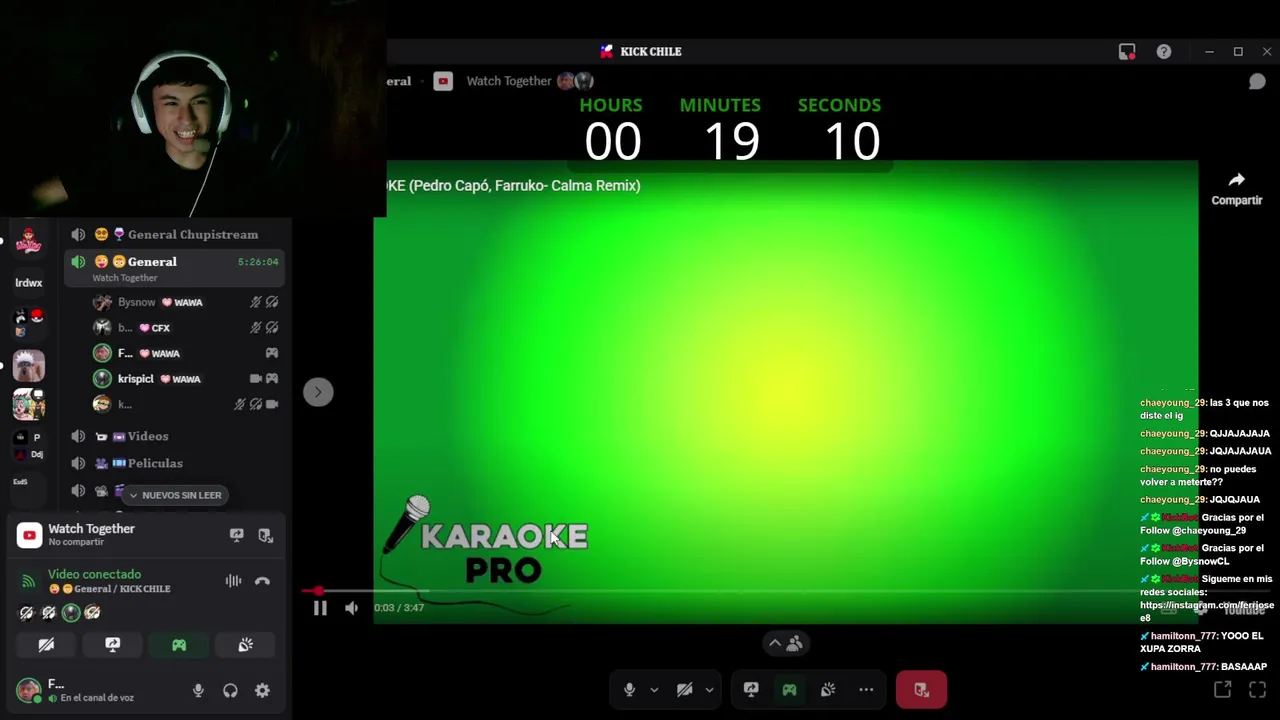Open your avatar in the user panel
The height and width of the screenshot is (720, 1280).
(x=29, y=690)
